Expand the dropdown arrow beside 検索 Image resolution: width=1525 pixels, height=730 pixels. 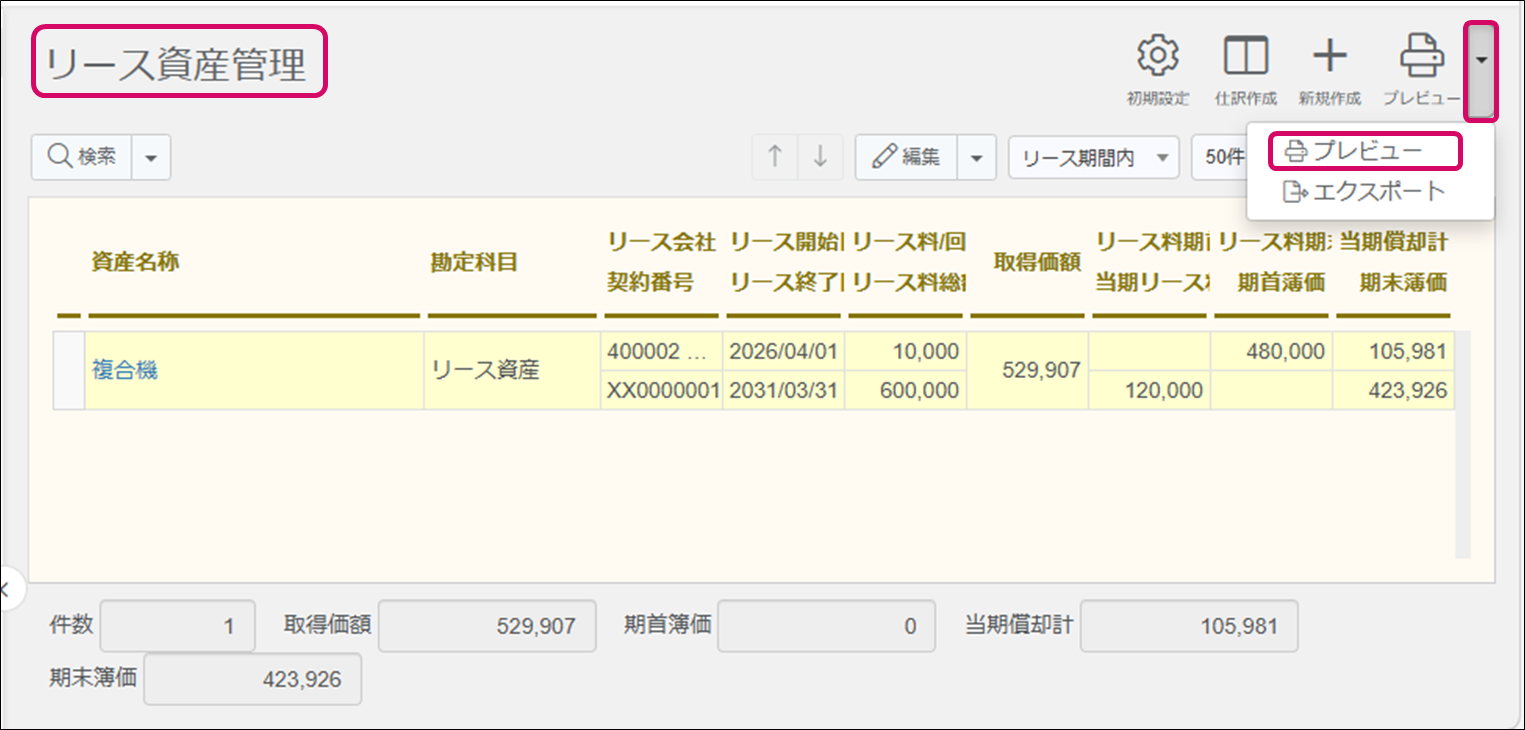point(151,158)
